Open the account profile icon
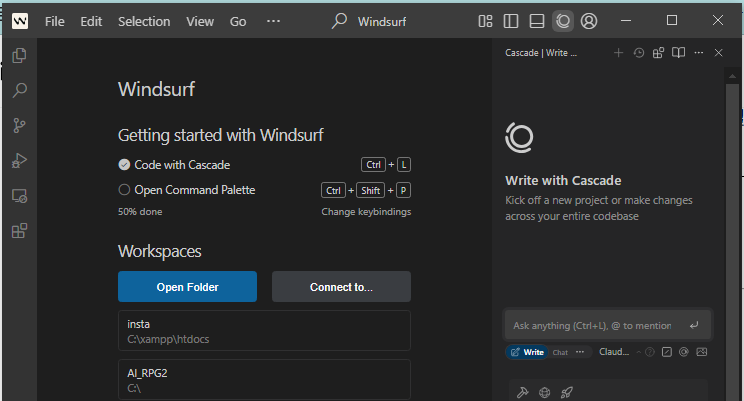744x401 pixels. click(x=589, y=21)
